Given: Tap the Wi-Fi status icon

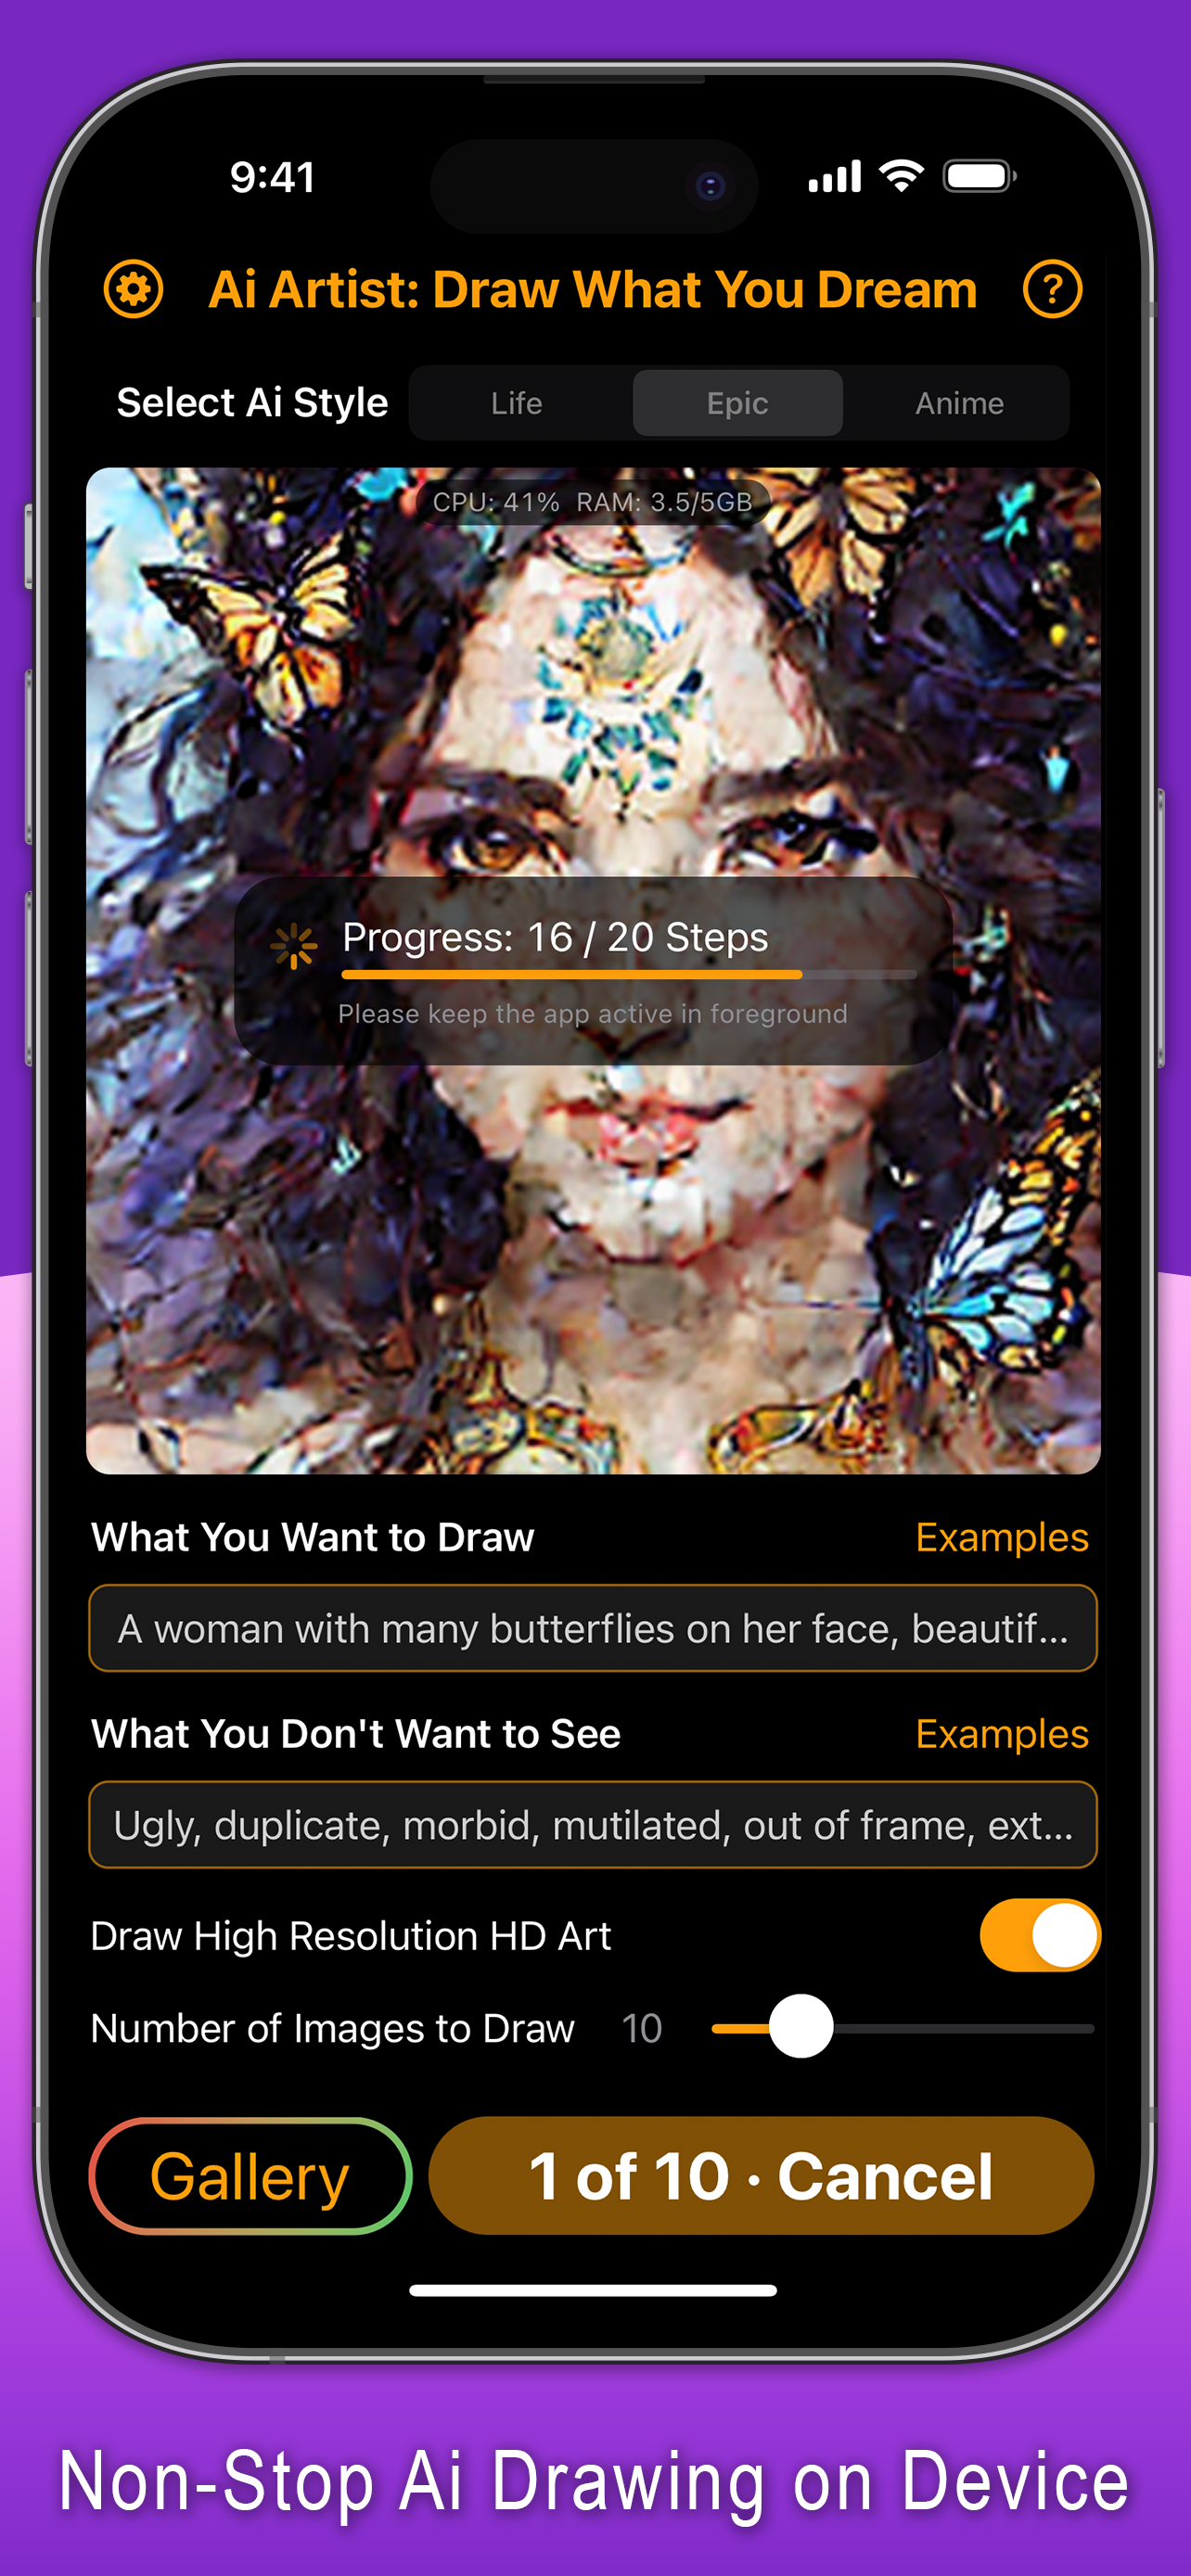Looking at the screenshot, I should (x=901, y=176).
